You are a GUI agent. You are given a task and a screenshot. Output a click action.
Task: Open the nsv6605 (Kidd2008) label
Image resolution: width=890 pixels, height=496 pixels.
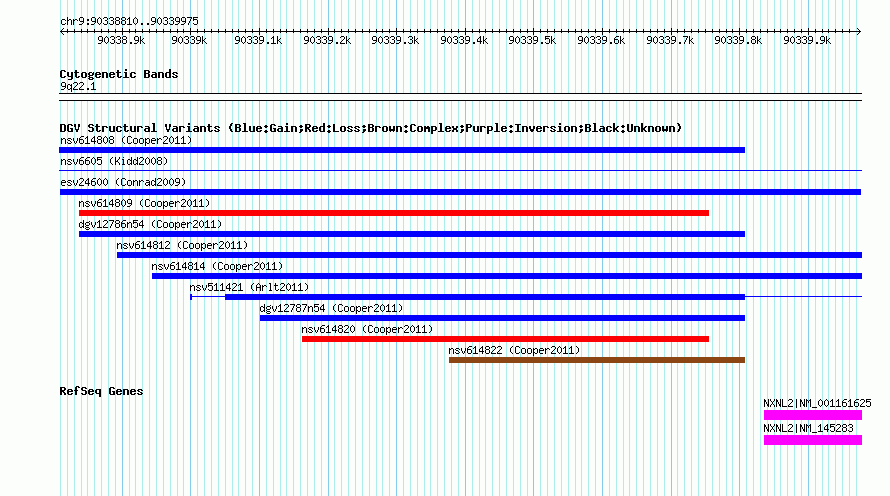click(114, 161)
